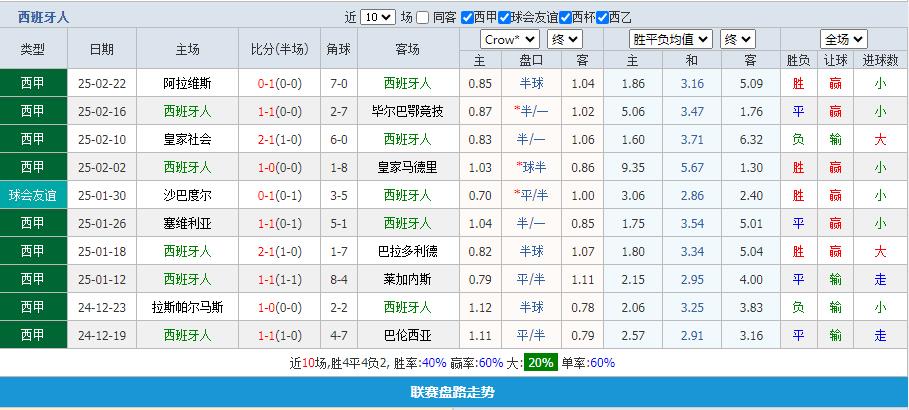Screen dimensions: 909x410
Task: Click the draw odds 2.86
Action: (x=692, y=195)
